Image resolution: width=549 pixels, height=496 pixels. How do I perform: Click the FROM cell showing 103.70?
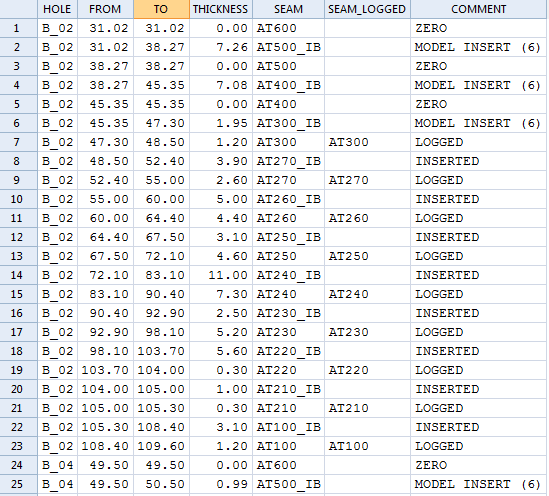tap(105, 370)
